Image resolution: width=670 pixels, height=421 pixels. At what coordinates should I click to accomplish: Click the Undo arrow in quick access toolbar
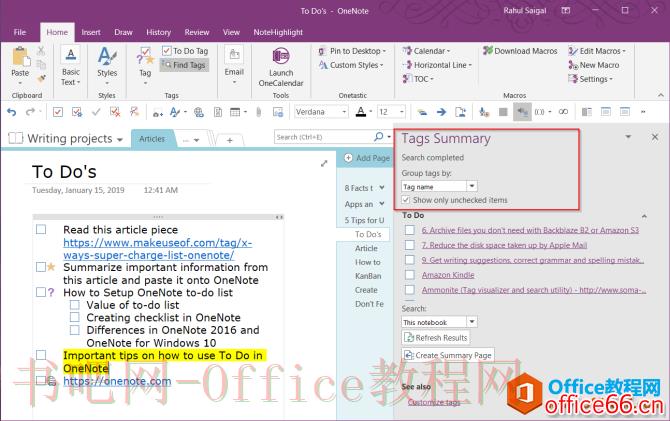[12, 112]
